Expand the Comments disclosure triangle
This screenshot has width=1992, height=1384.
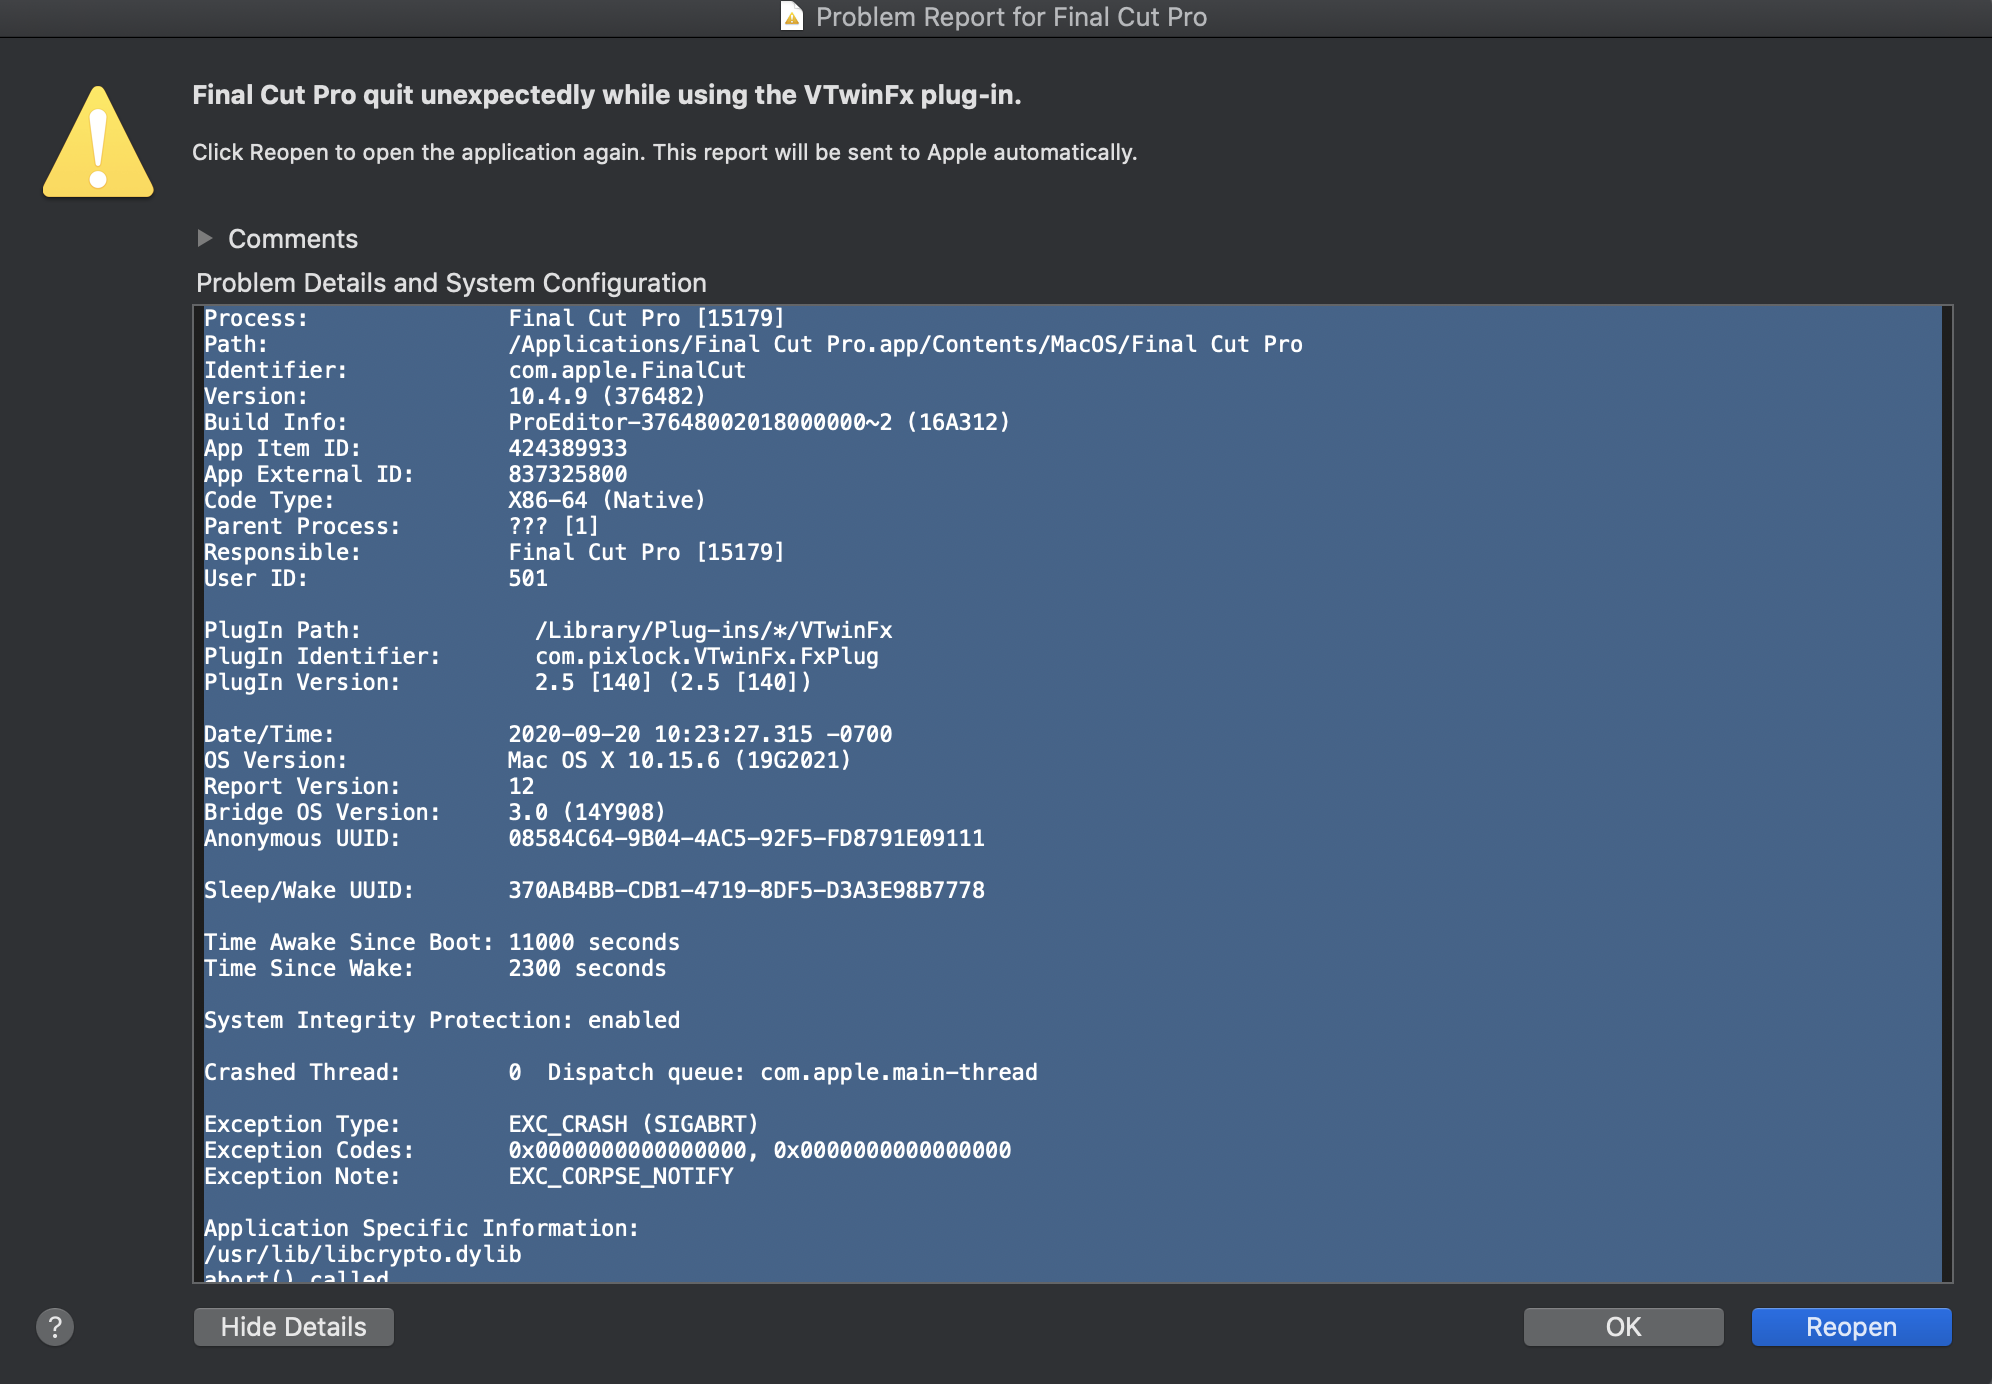[x=205, y=238]
